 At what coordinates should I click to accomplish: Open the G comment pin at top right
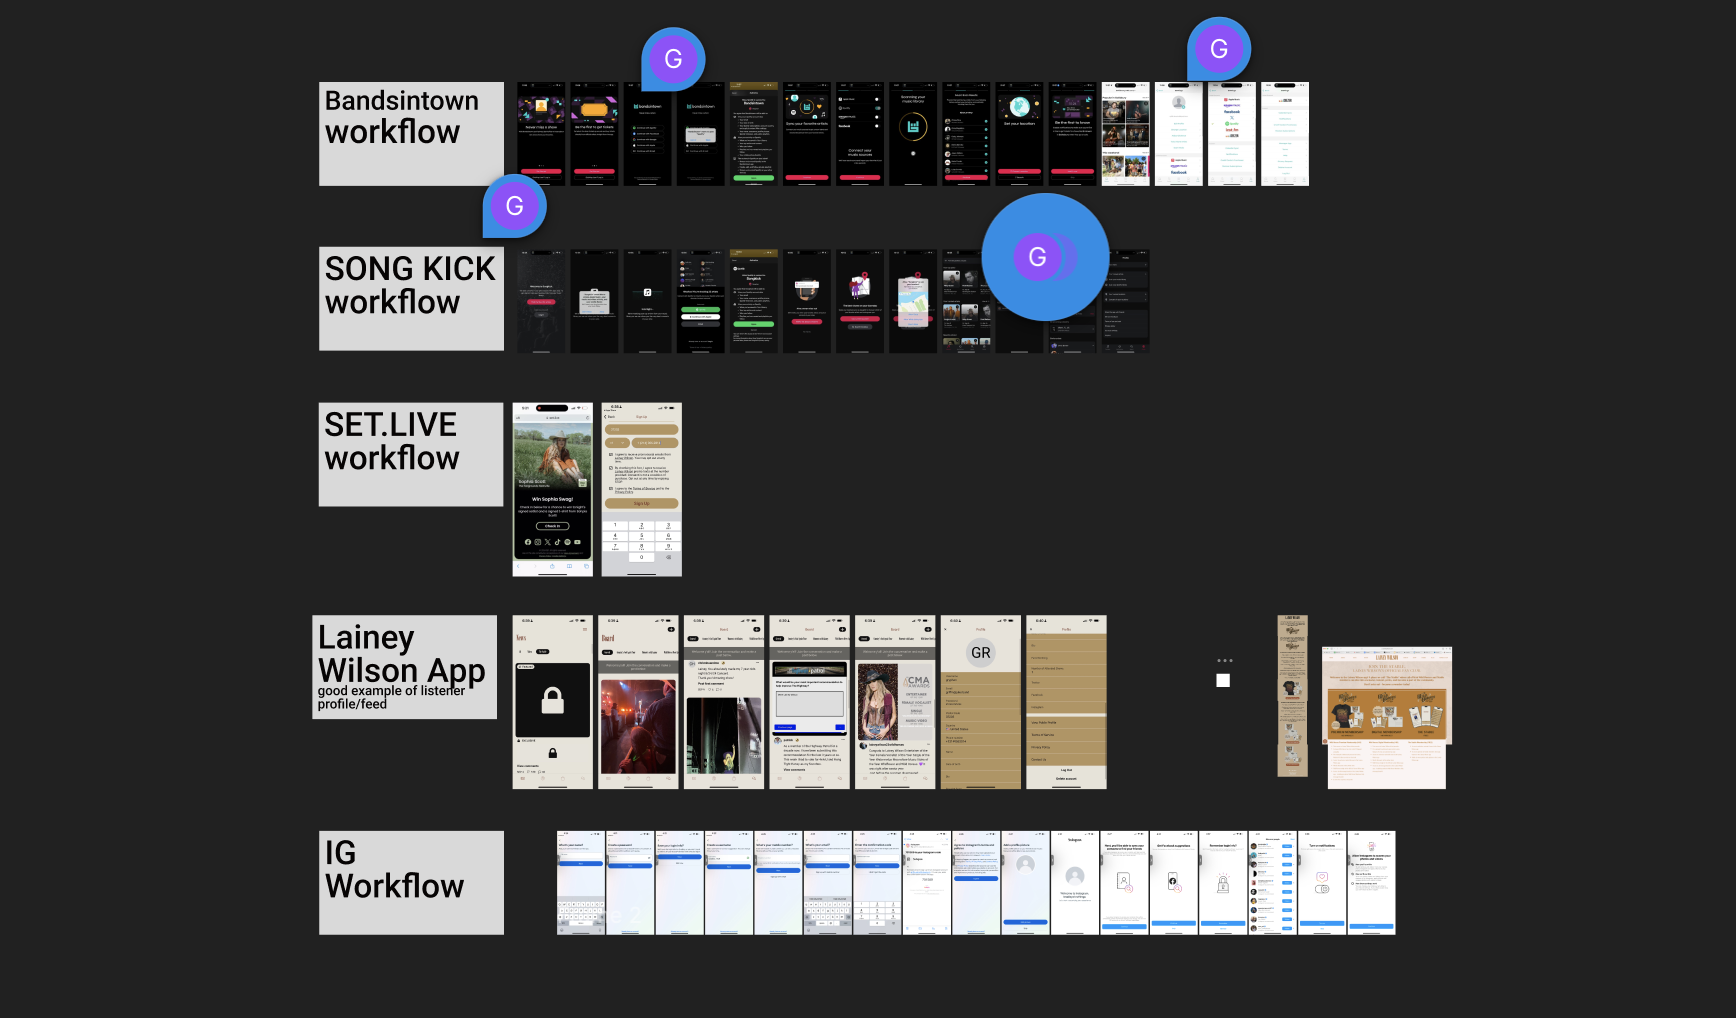(x=1218, y=49)
